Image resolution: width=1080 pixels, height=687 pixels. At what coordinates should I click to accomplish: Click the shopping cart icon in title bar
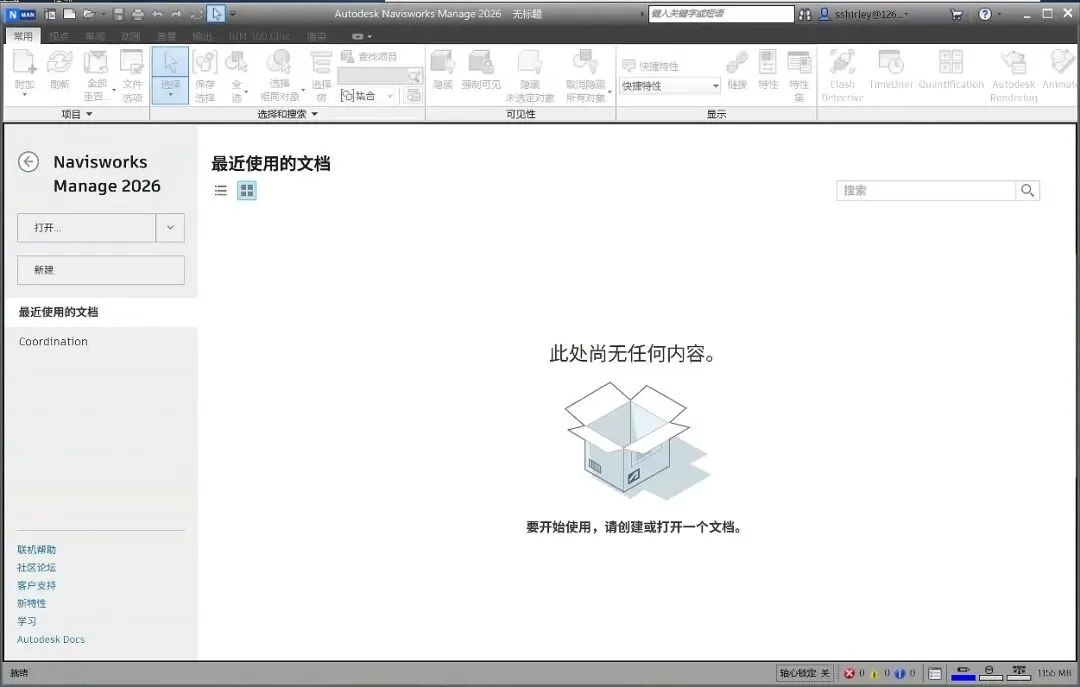click(956, 14)
